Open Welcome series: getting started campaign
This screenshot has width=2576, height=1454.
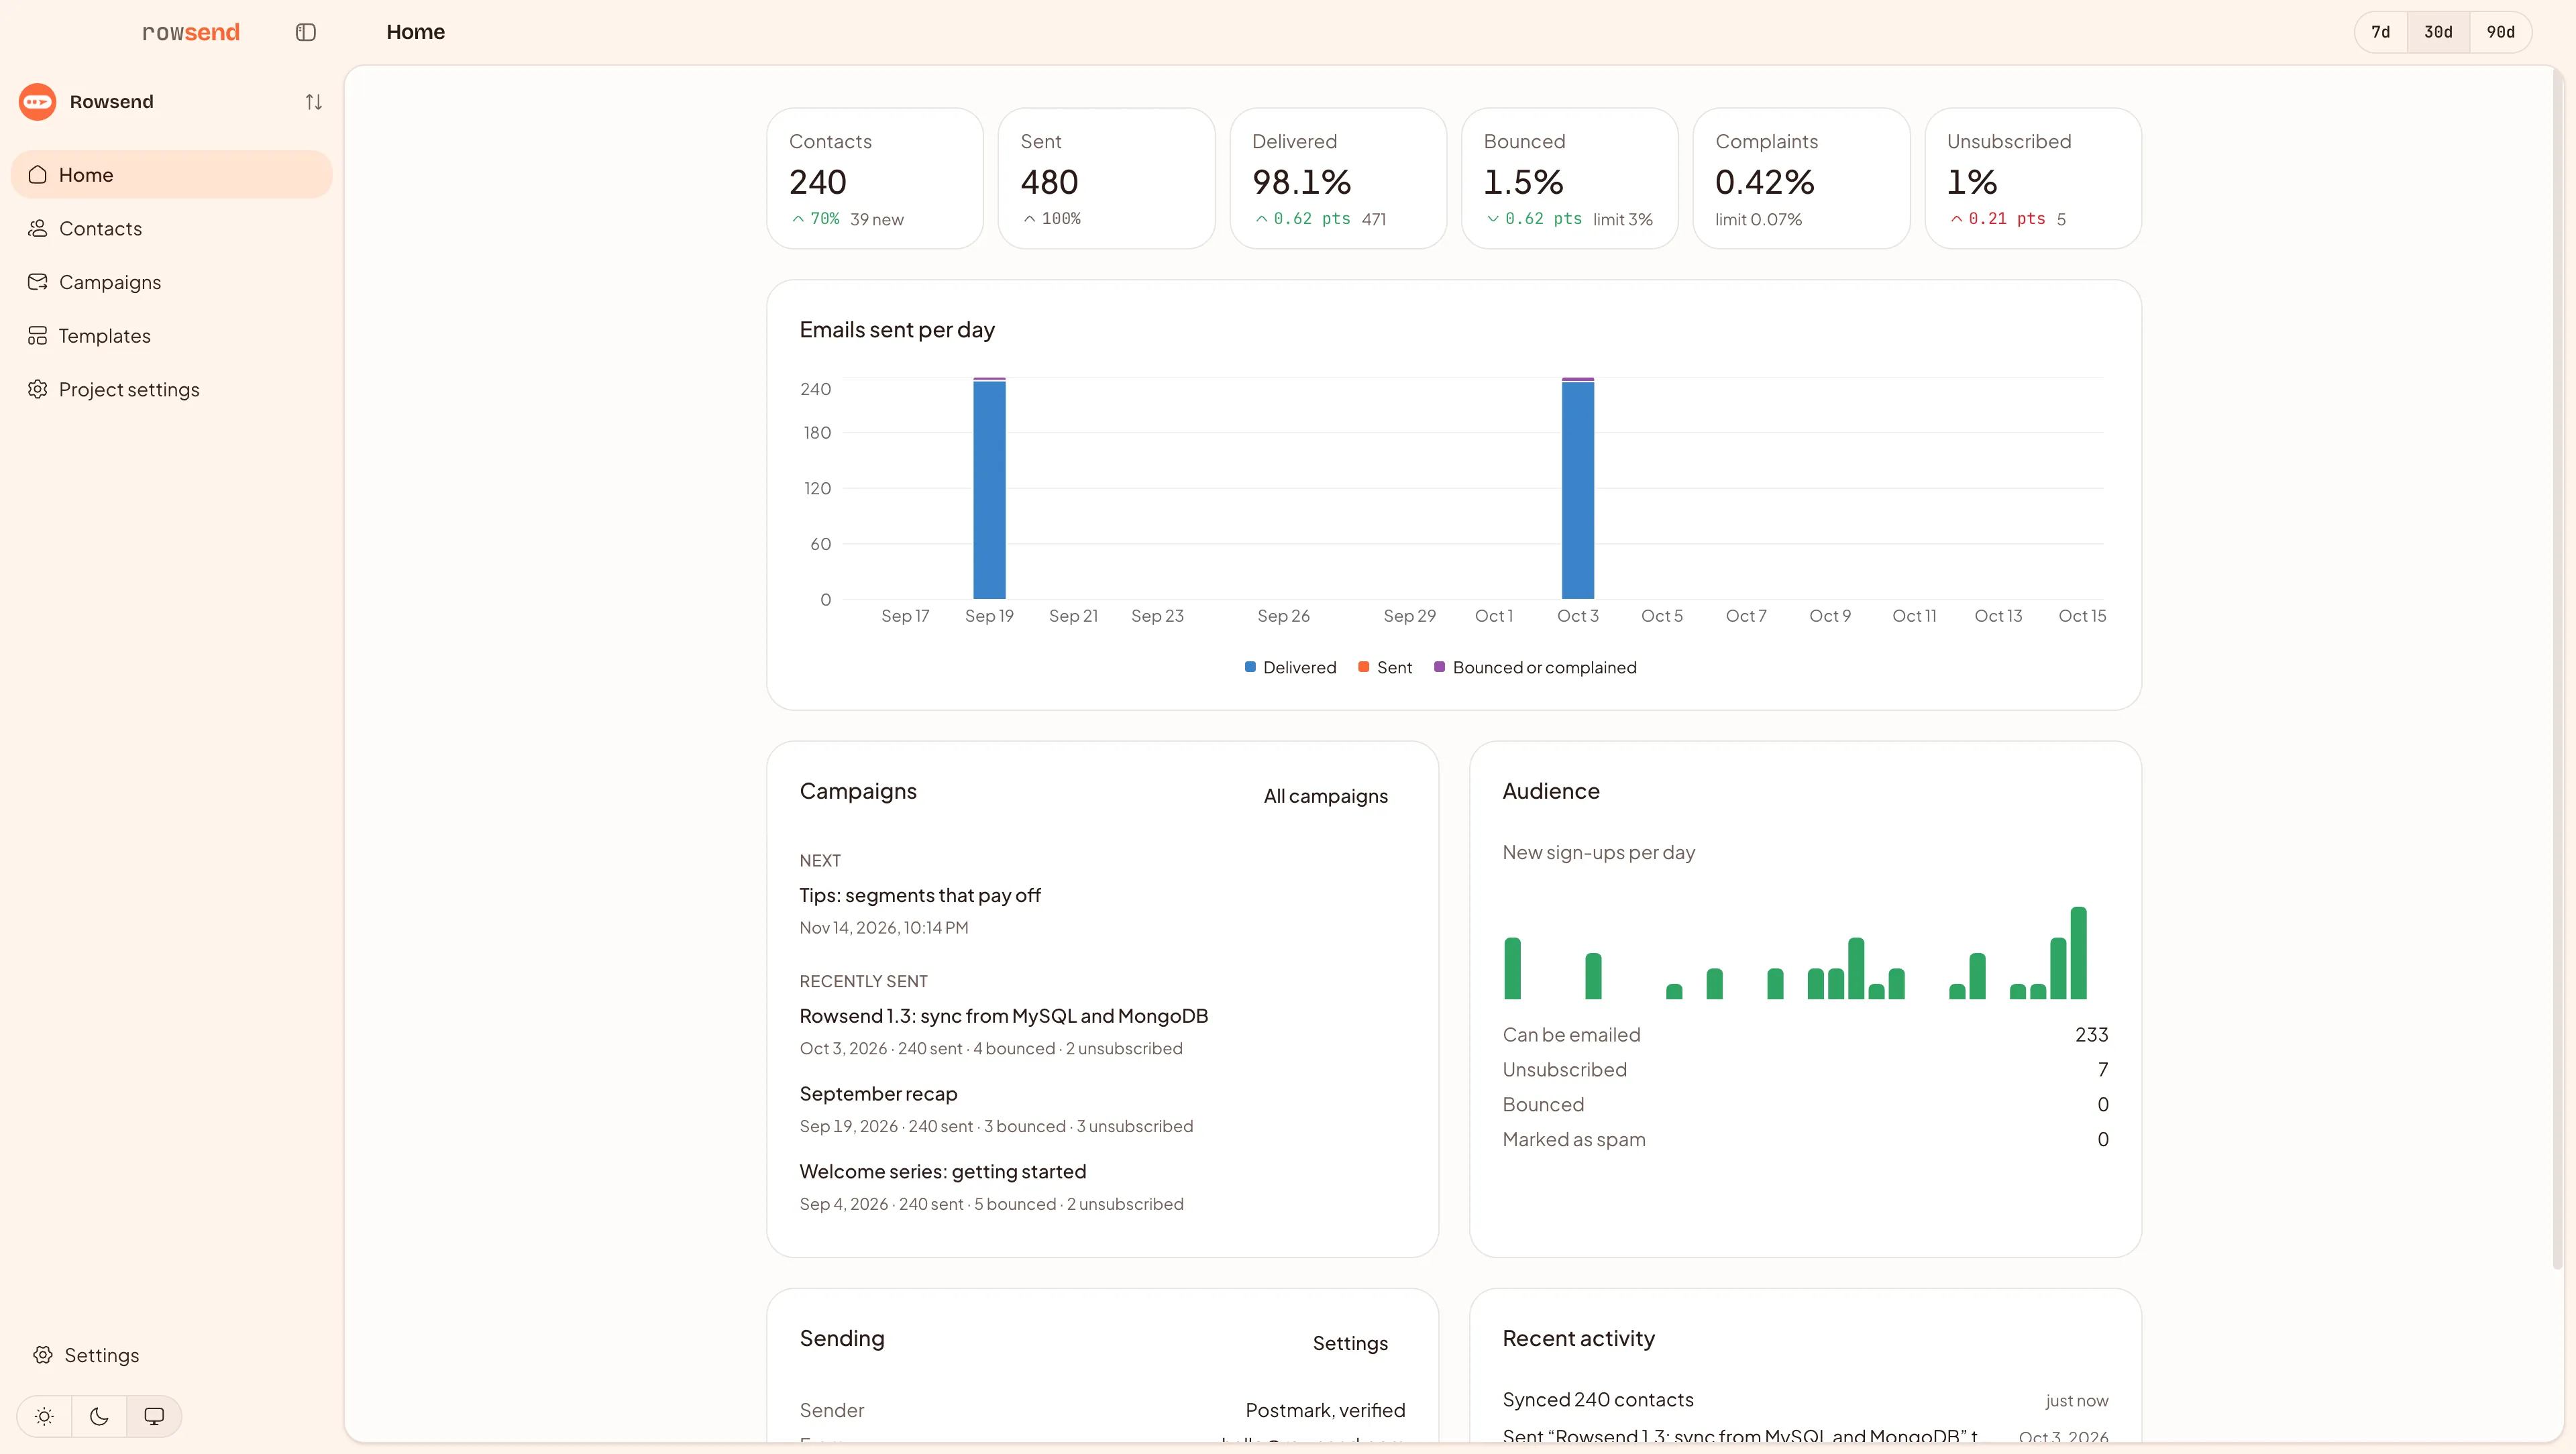pyautogui.click(x=943, y=1172)
